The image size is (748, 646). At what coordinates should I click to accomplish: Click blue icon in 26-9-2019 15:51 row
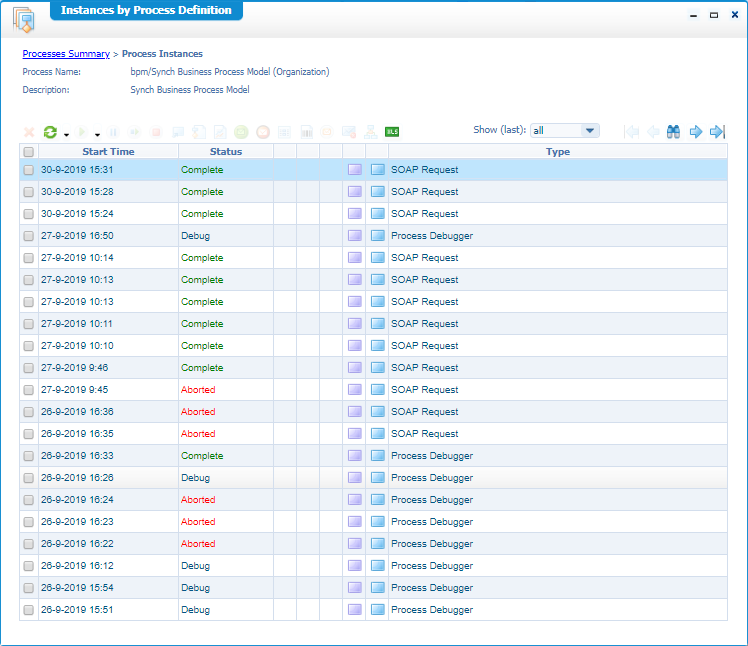point(377,609)
